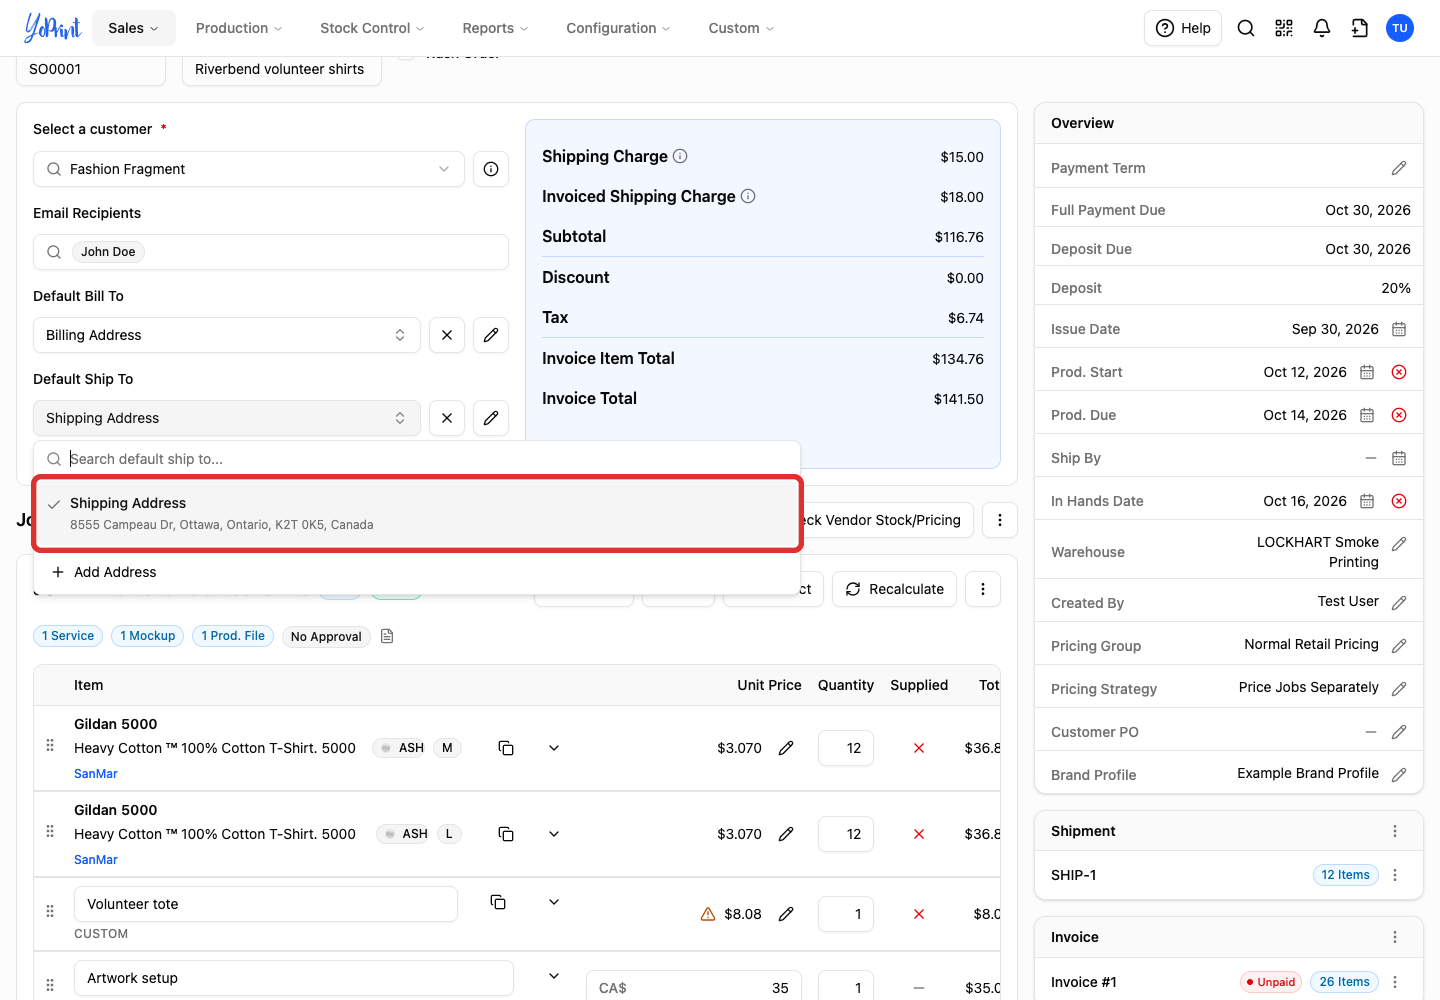The height and width of the screenshot is (1000, 1440).
Task: Clear the Prod. Start date
Action: pos(1399,372)
